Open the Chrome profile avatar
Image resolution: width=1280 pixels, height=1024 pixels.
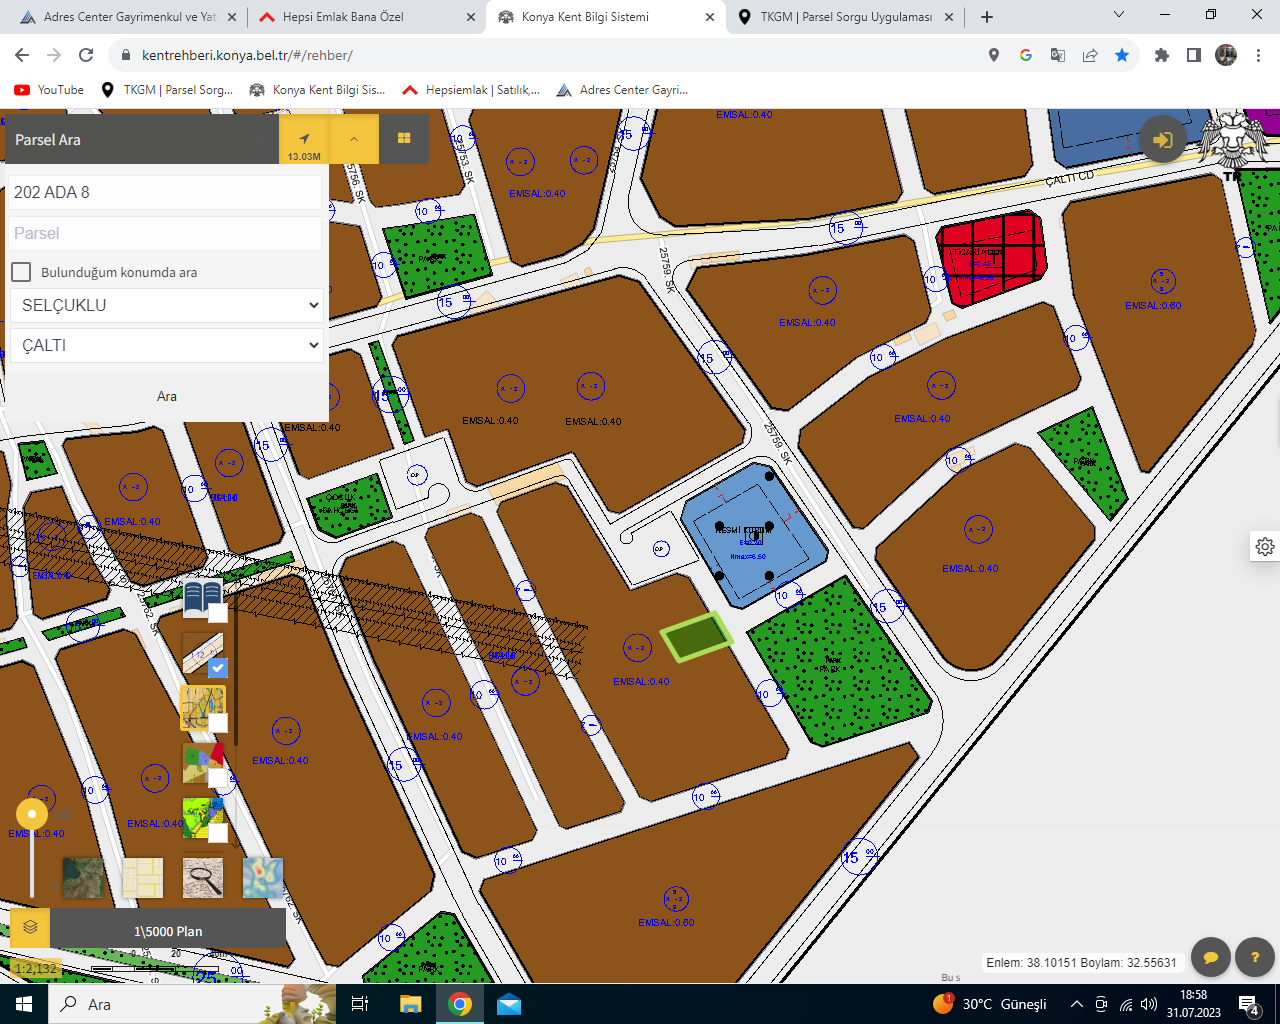coord(1226,55)
